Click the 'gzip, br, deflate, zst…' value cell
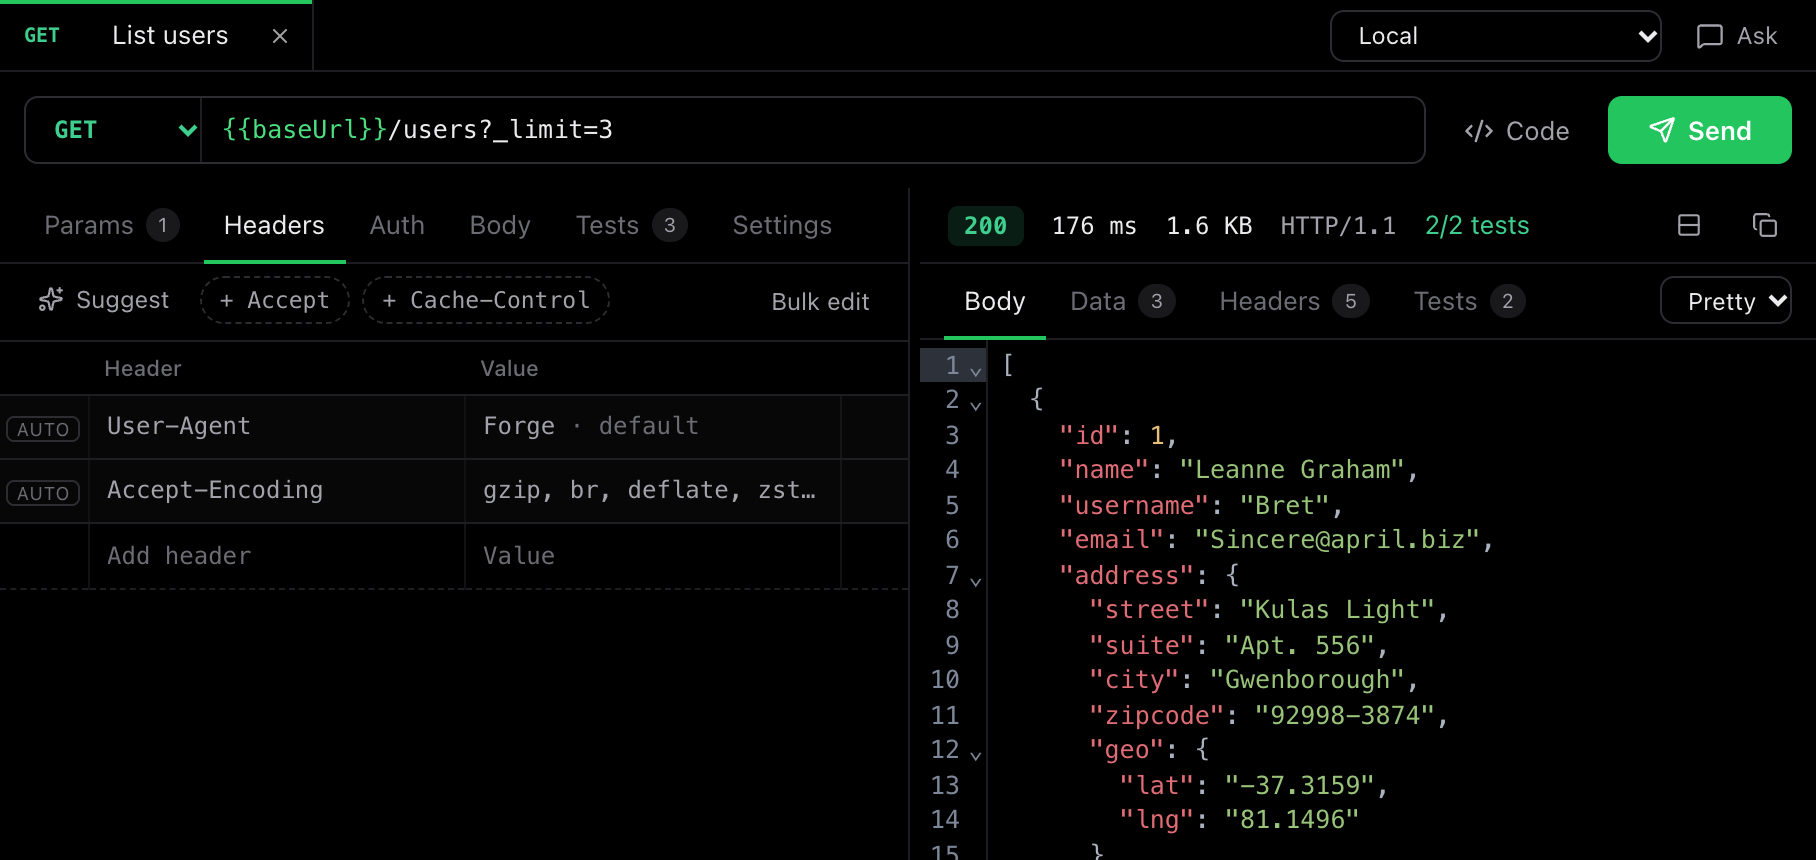The image size is (1816, 860). coord(653,491)
